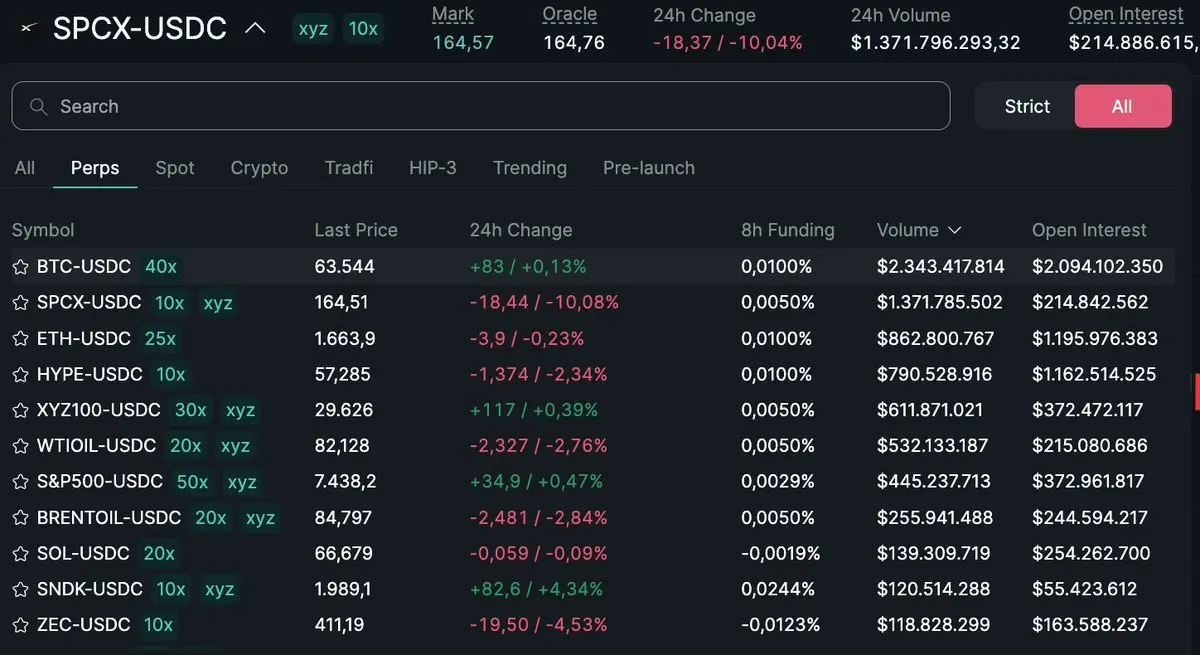Toggle the ETH-USDC favorite star
Viewport: 1200px width, 655px height.
[20, 339]
